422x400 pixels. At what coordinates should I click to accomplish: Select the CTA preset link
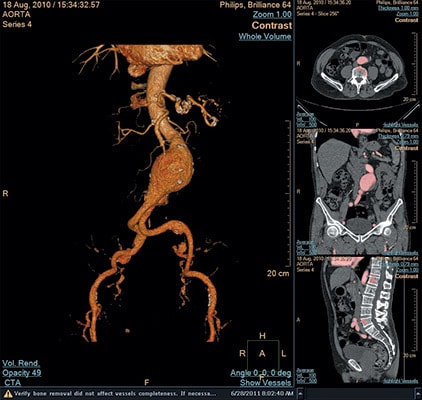pos(12,383)
